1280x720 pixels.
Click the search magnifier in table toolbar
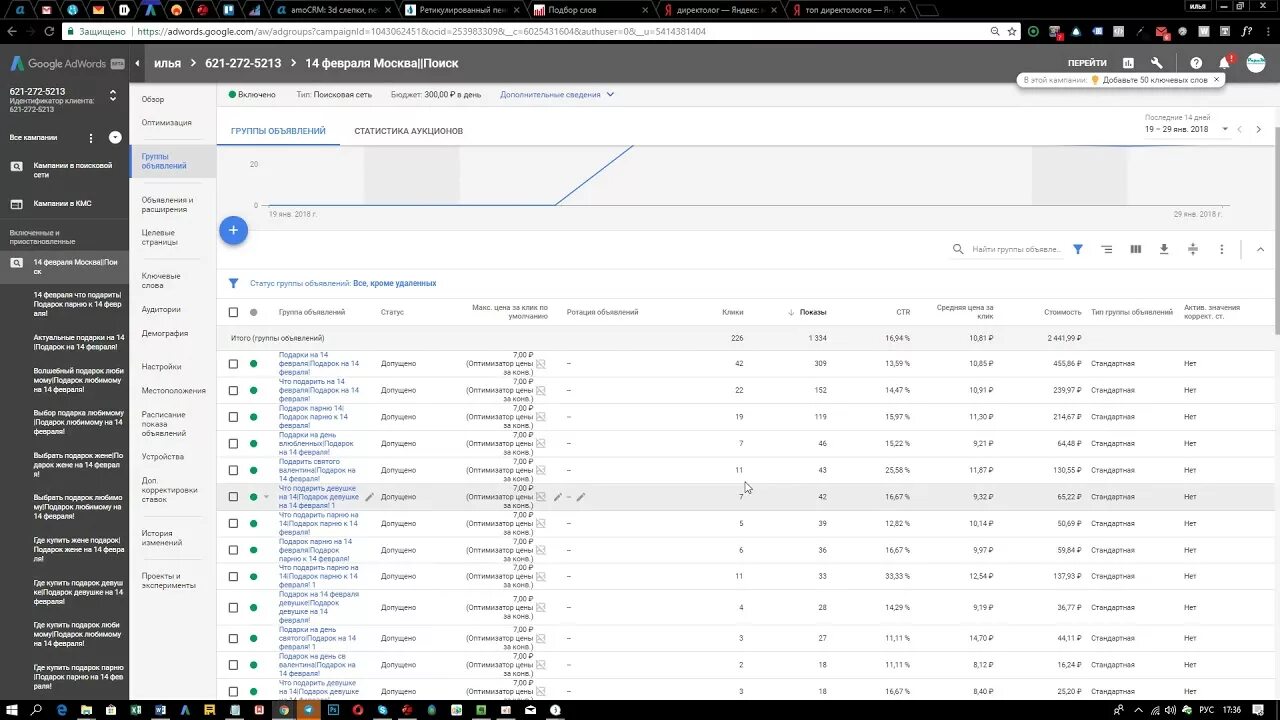958,249
